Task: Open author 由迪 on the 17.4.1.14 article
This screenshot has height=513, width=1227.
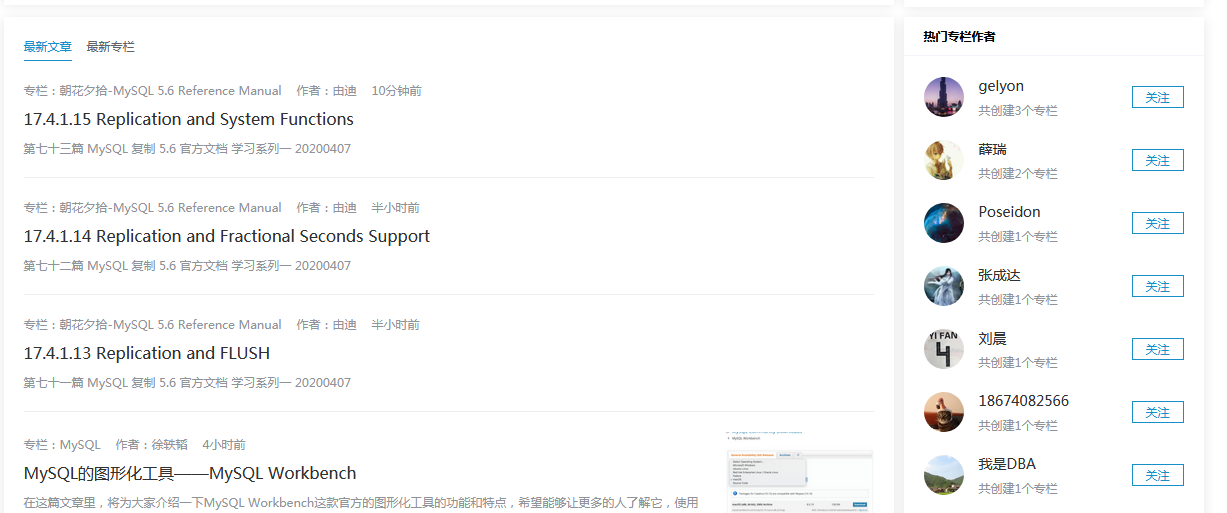Action: click(326, 208)
